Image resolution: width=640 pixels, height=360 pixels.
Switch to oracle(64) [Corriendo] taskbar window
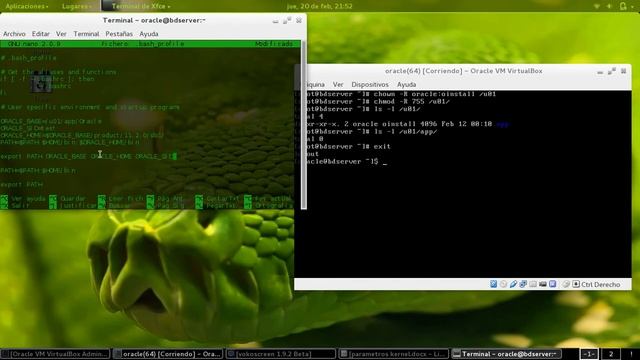168,354
